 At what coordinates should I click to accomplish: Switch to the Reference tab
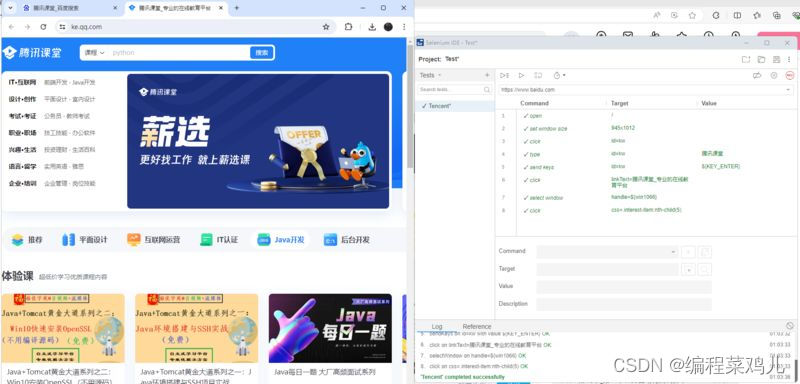tap(477, 326)
